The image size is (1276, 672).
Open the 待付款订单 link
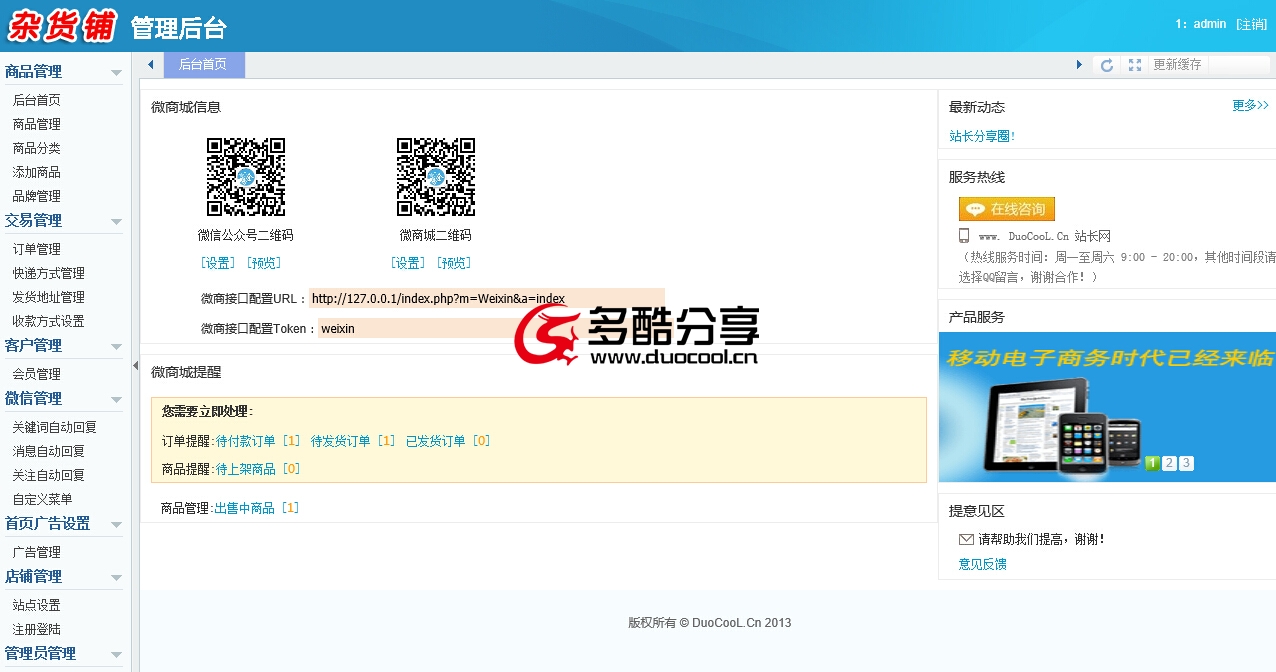246,441
